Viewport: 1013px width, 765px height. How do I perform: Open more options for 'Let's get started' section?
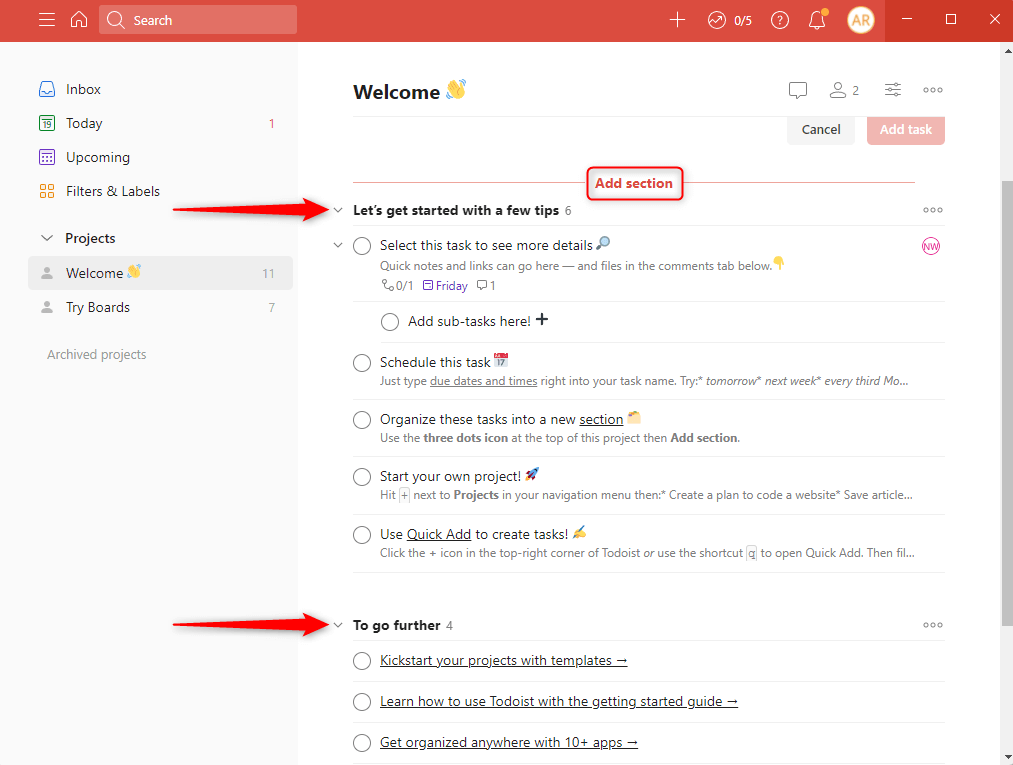click(x=932, y=210)
